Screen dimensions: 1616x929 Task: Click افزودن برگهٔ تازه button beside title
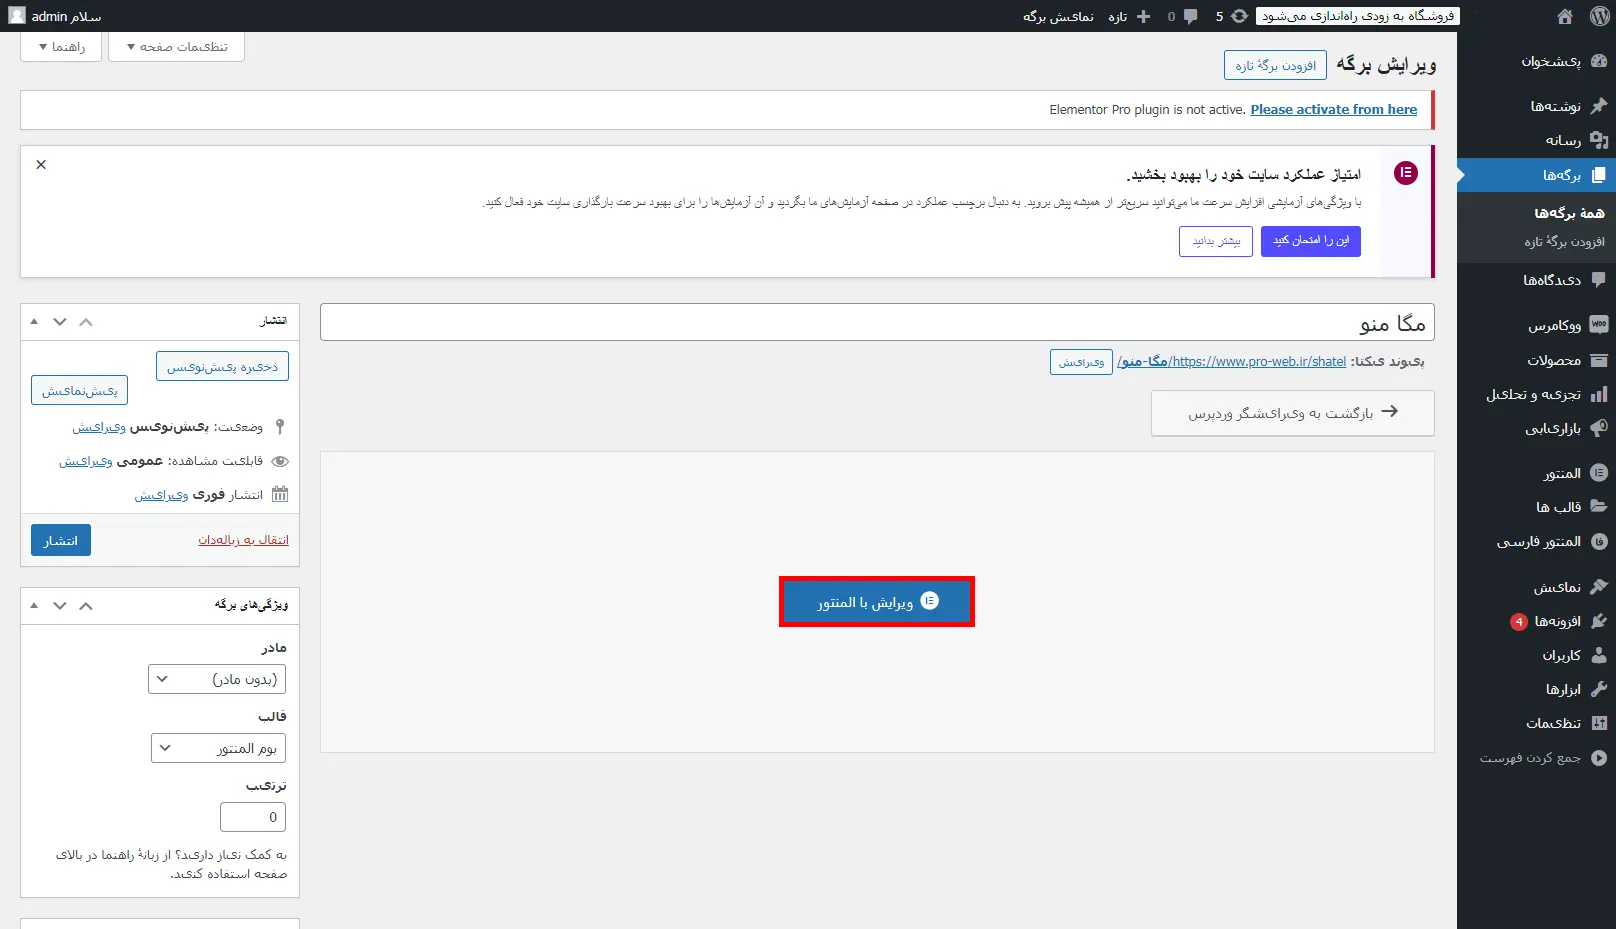click(x=1275, y=65)
